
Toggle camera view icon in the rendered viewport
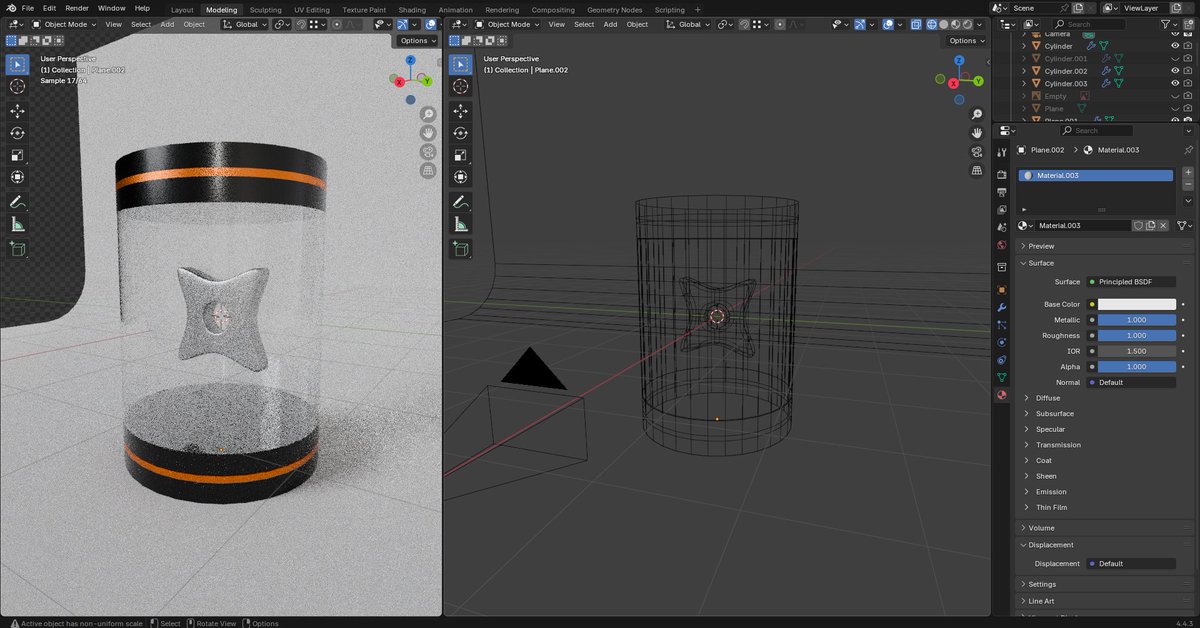point(428,152)
